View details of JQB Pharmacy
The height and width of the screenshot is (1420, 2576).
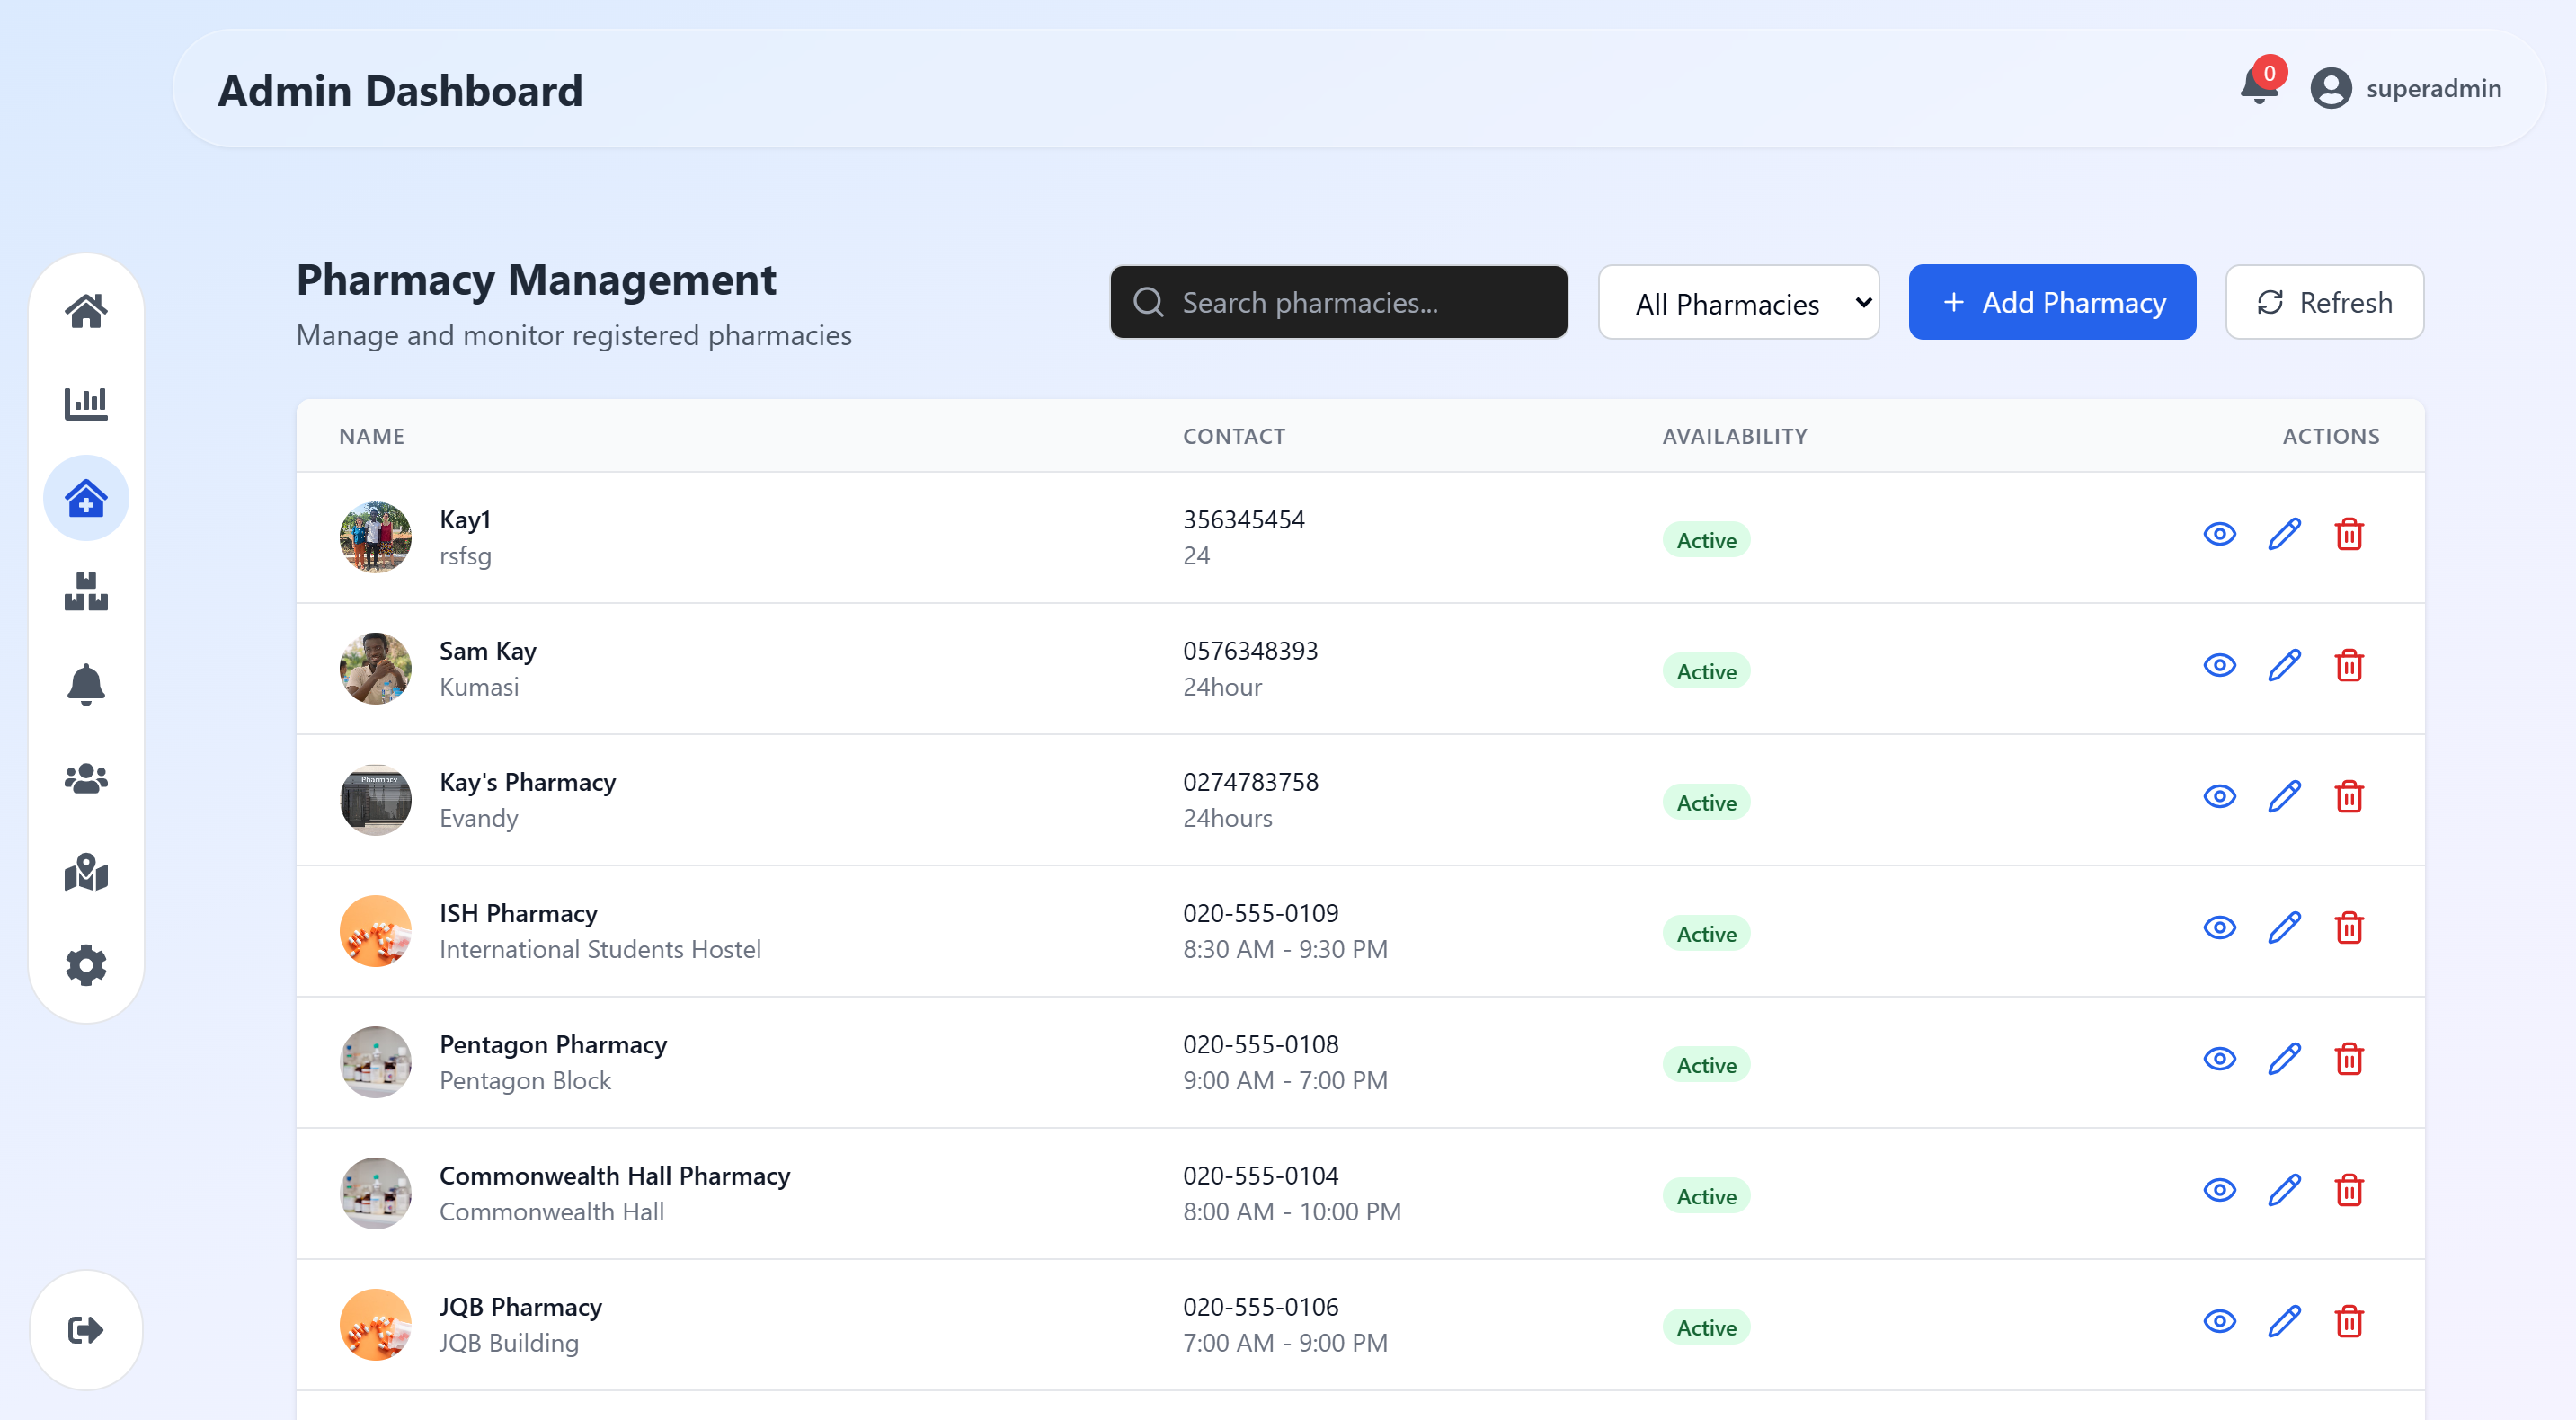(x=2219, y=1321)
